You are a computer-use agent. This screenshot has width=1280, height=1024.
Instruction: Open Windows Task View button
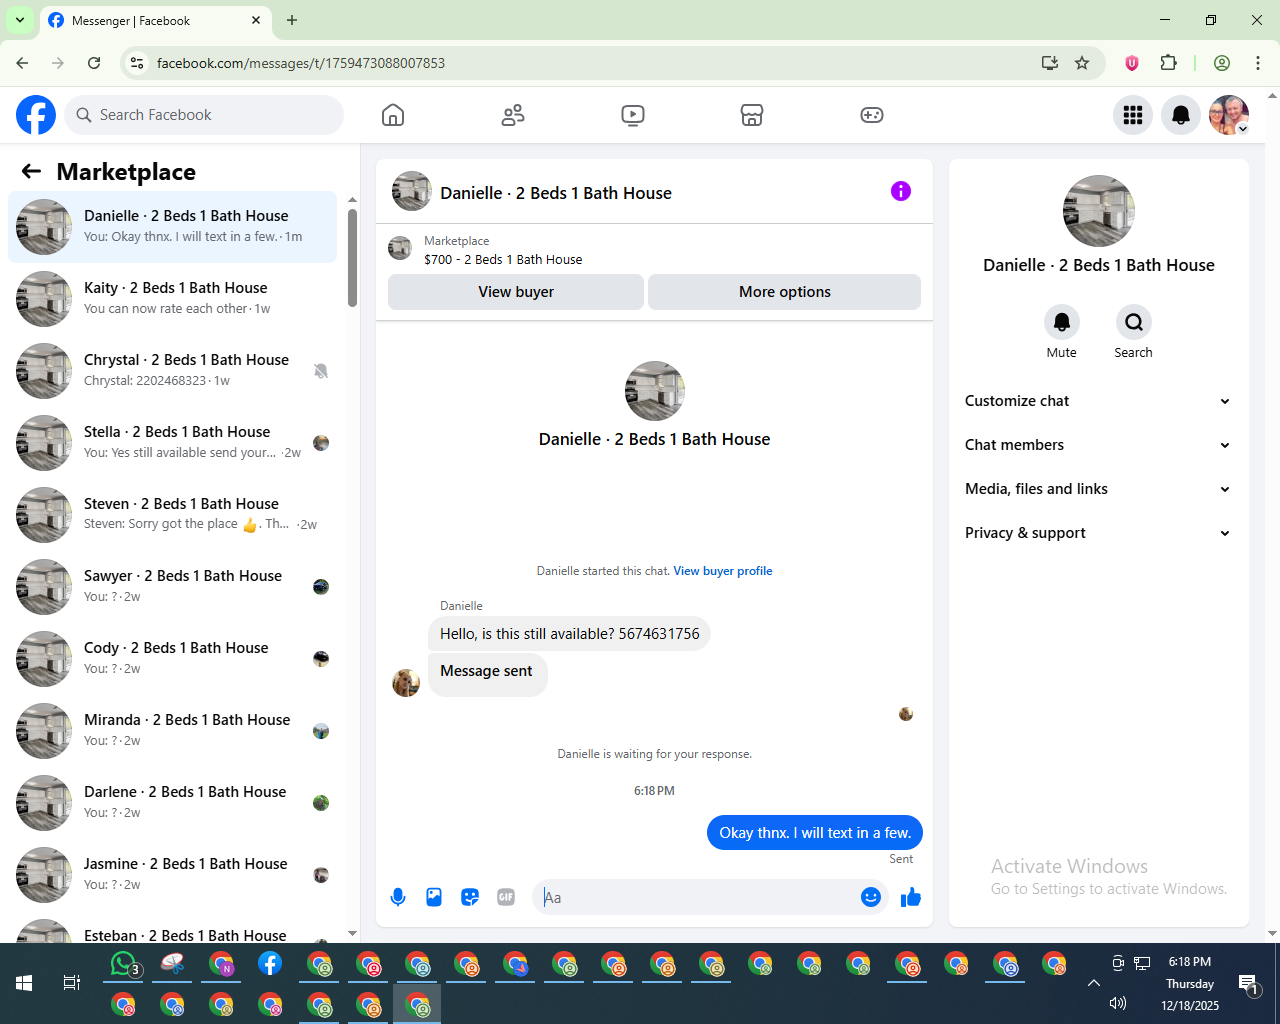click(x=71, y=983)
